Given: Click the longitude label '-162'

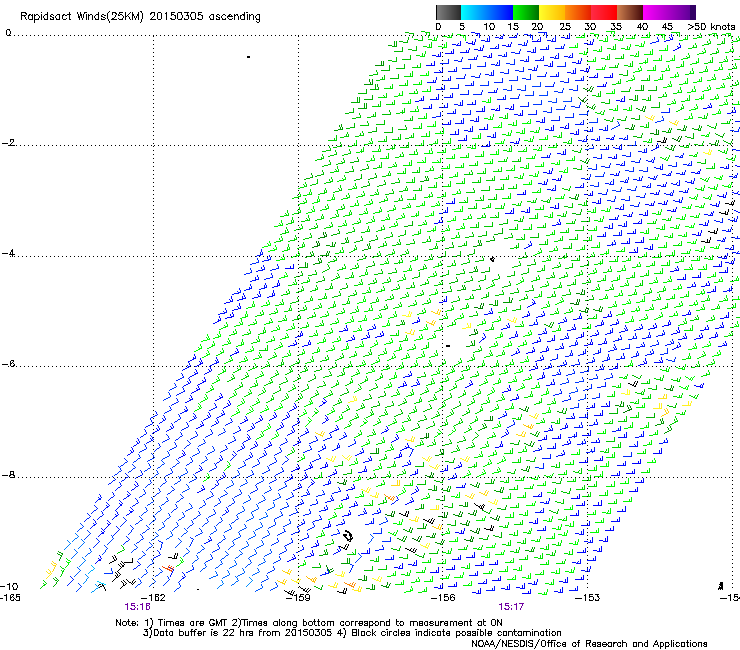Looking at the screenshot, I should click(x=154, y=598).
